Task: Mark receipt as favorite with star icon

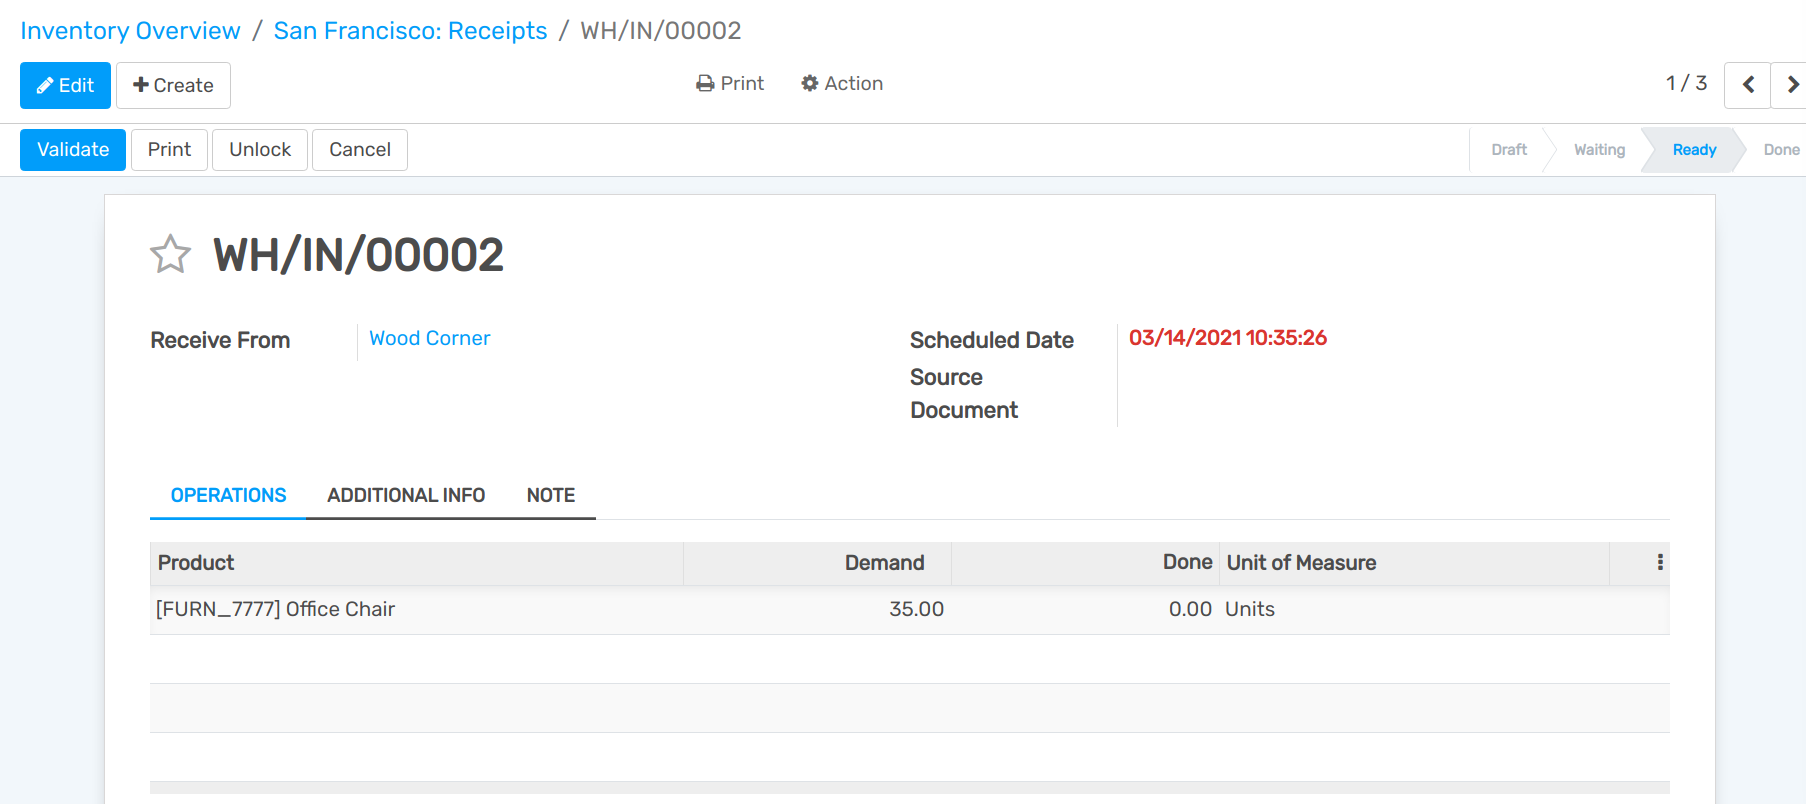Action: tap(170, 254)
